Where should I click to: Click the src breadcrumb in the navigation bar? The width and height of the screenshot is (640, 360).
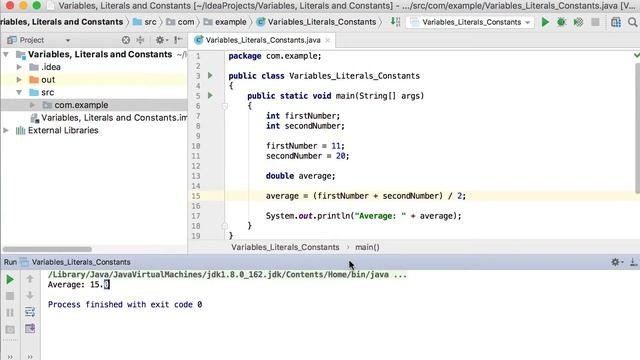[x=145, y=22]
